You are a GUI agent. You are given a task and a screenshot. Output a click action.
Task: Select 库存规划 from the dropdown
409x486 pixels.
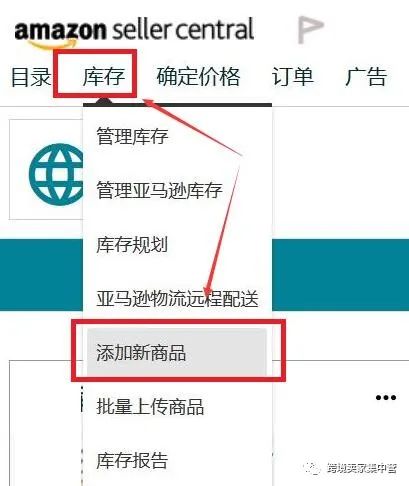coord(132,244)
